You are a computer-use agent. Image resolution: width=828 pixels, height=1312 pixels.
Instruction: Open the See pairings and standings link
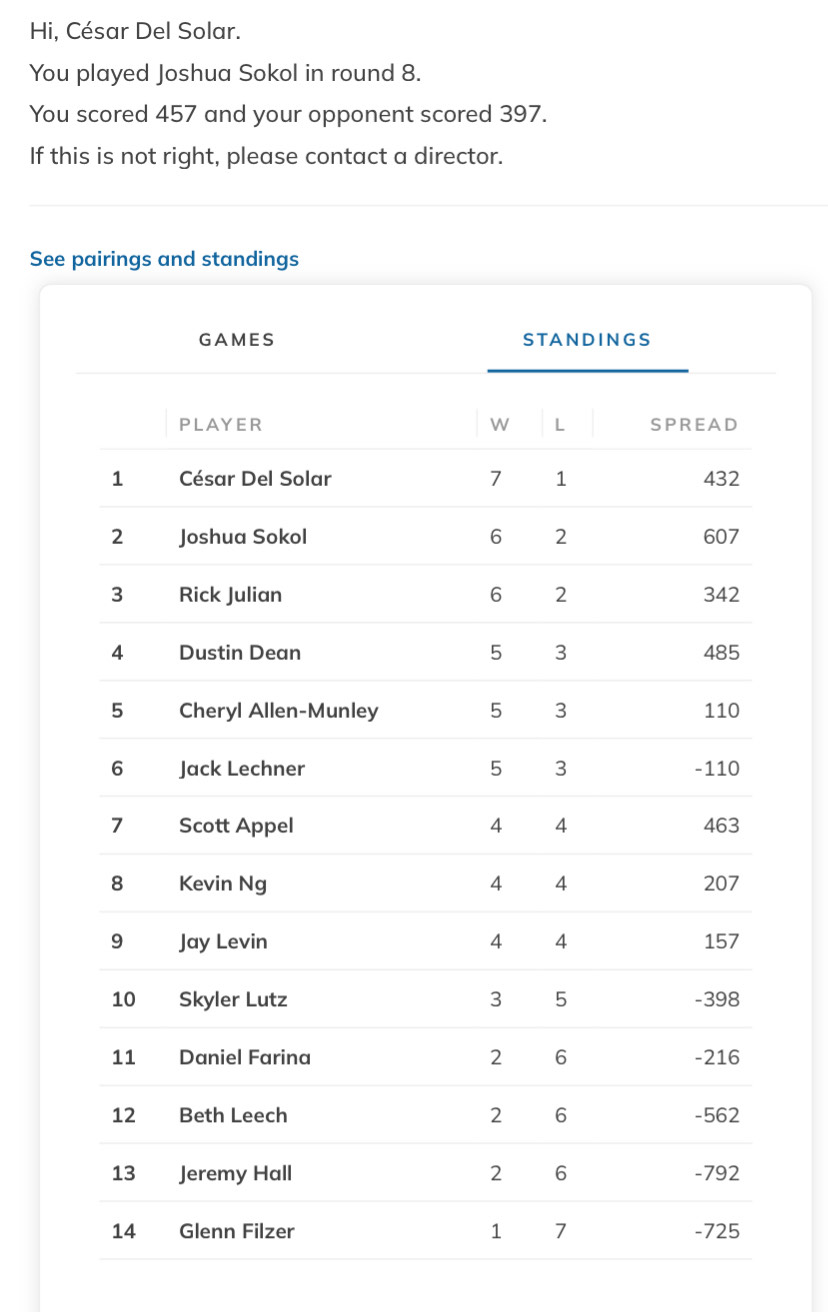[164, 259]
